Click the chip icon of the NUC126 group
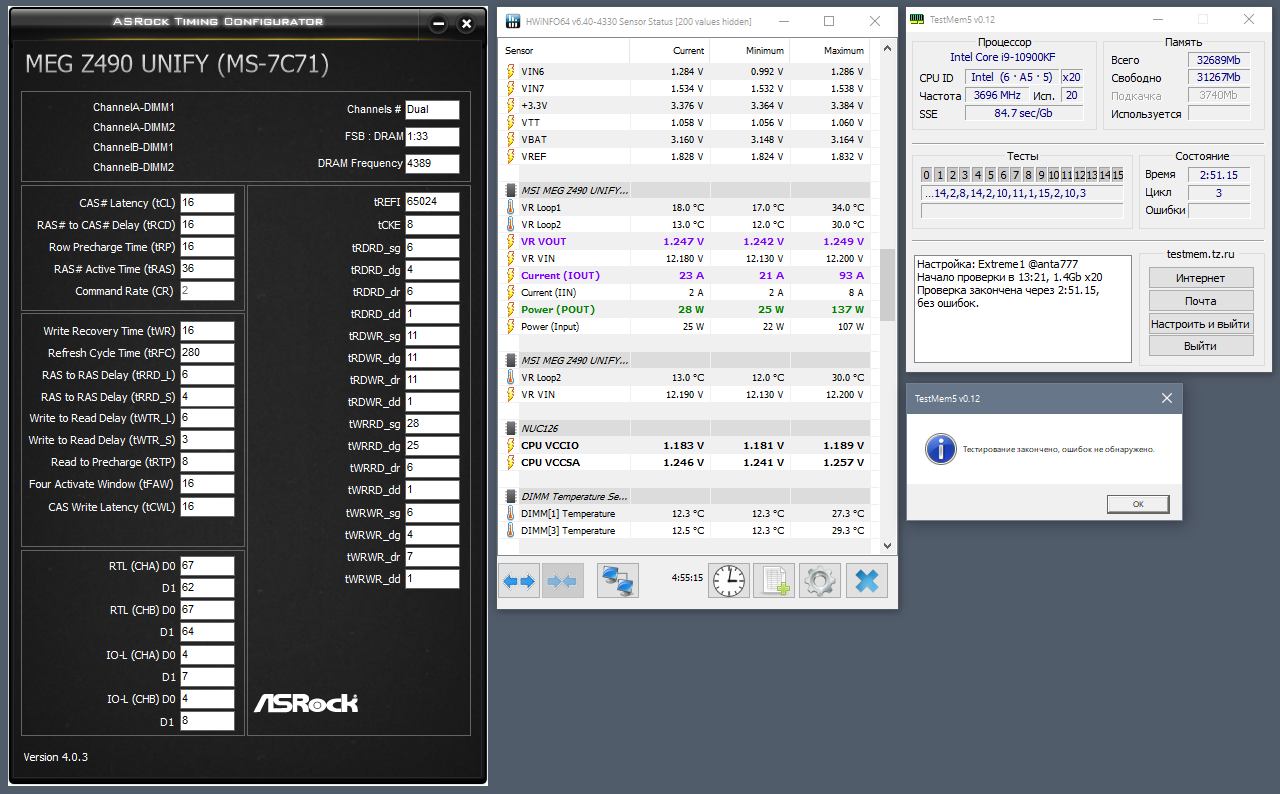This screenshot has width=1280, height=794. tap(511, 428)
